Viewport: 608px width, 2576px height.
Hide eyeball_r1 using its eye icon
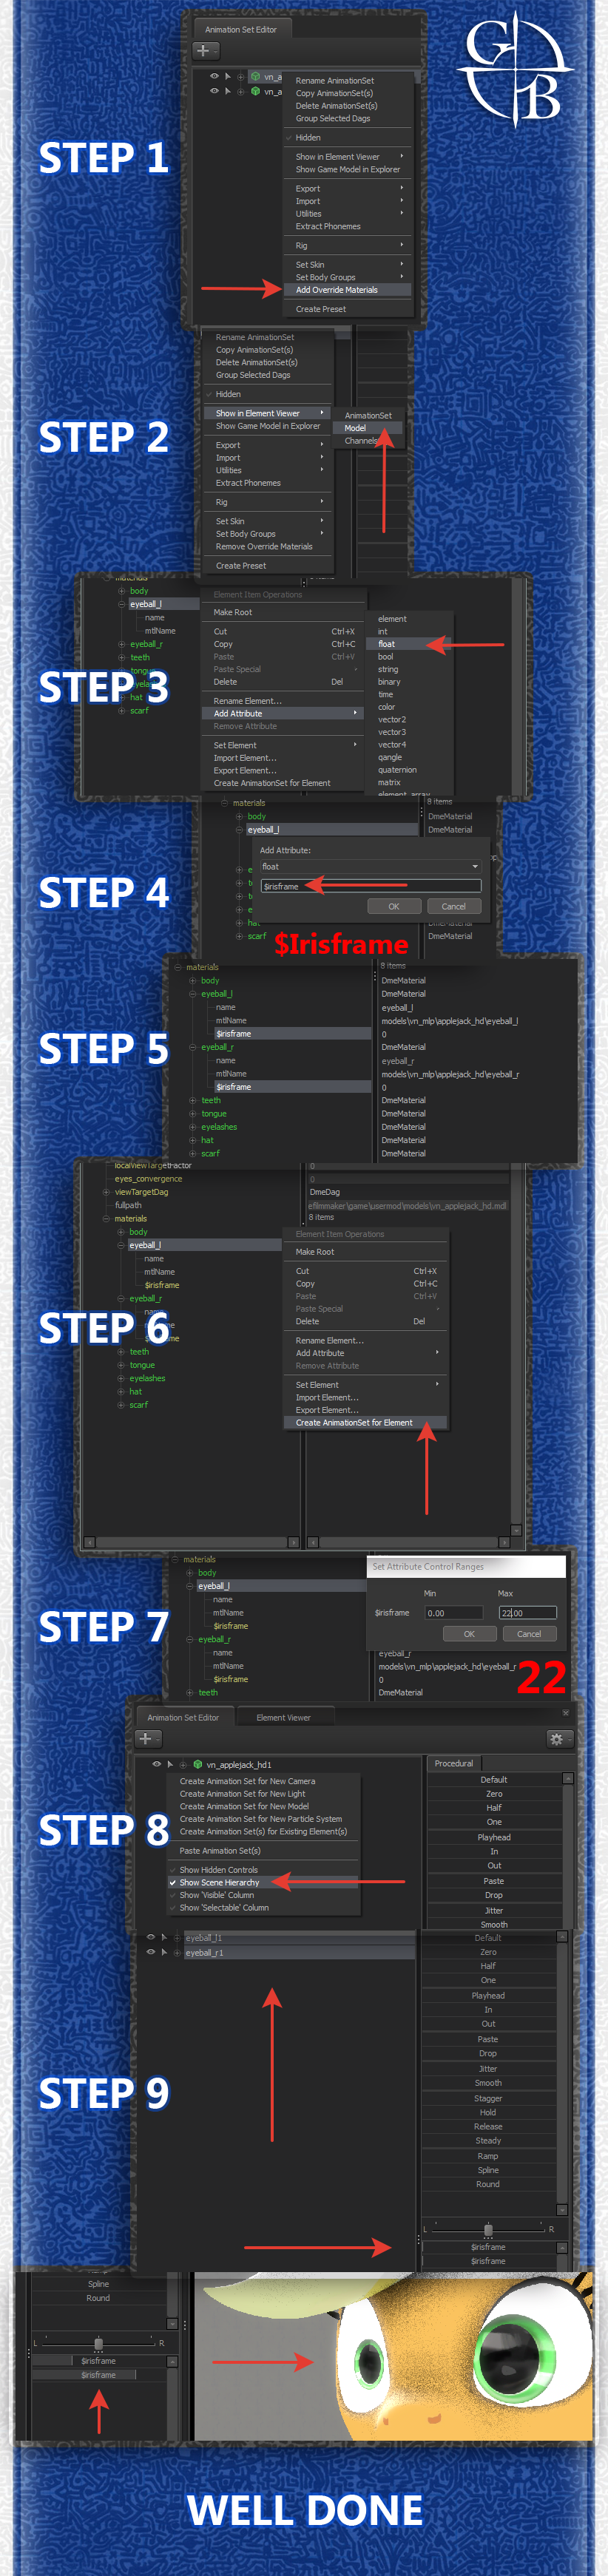point(151,1952)
